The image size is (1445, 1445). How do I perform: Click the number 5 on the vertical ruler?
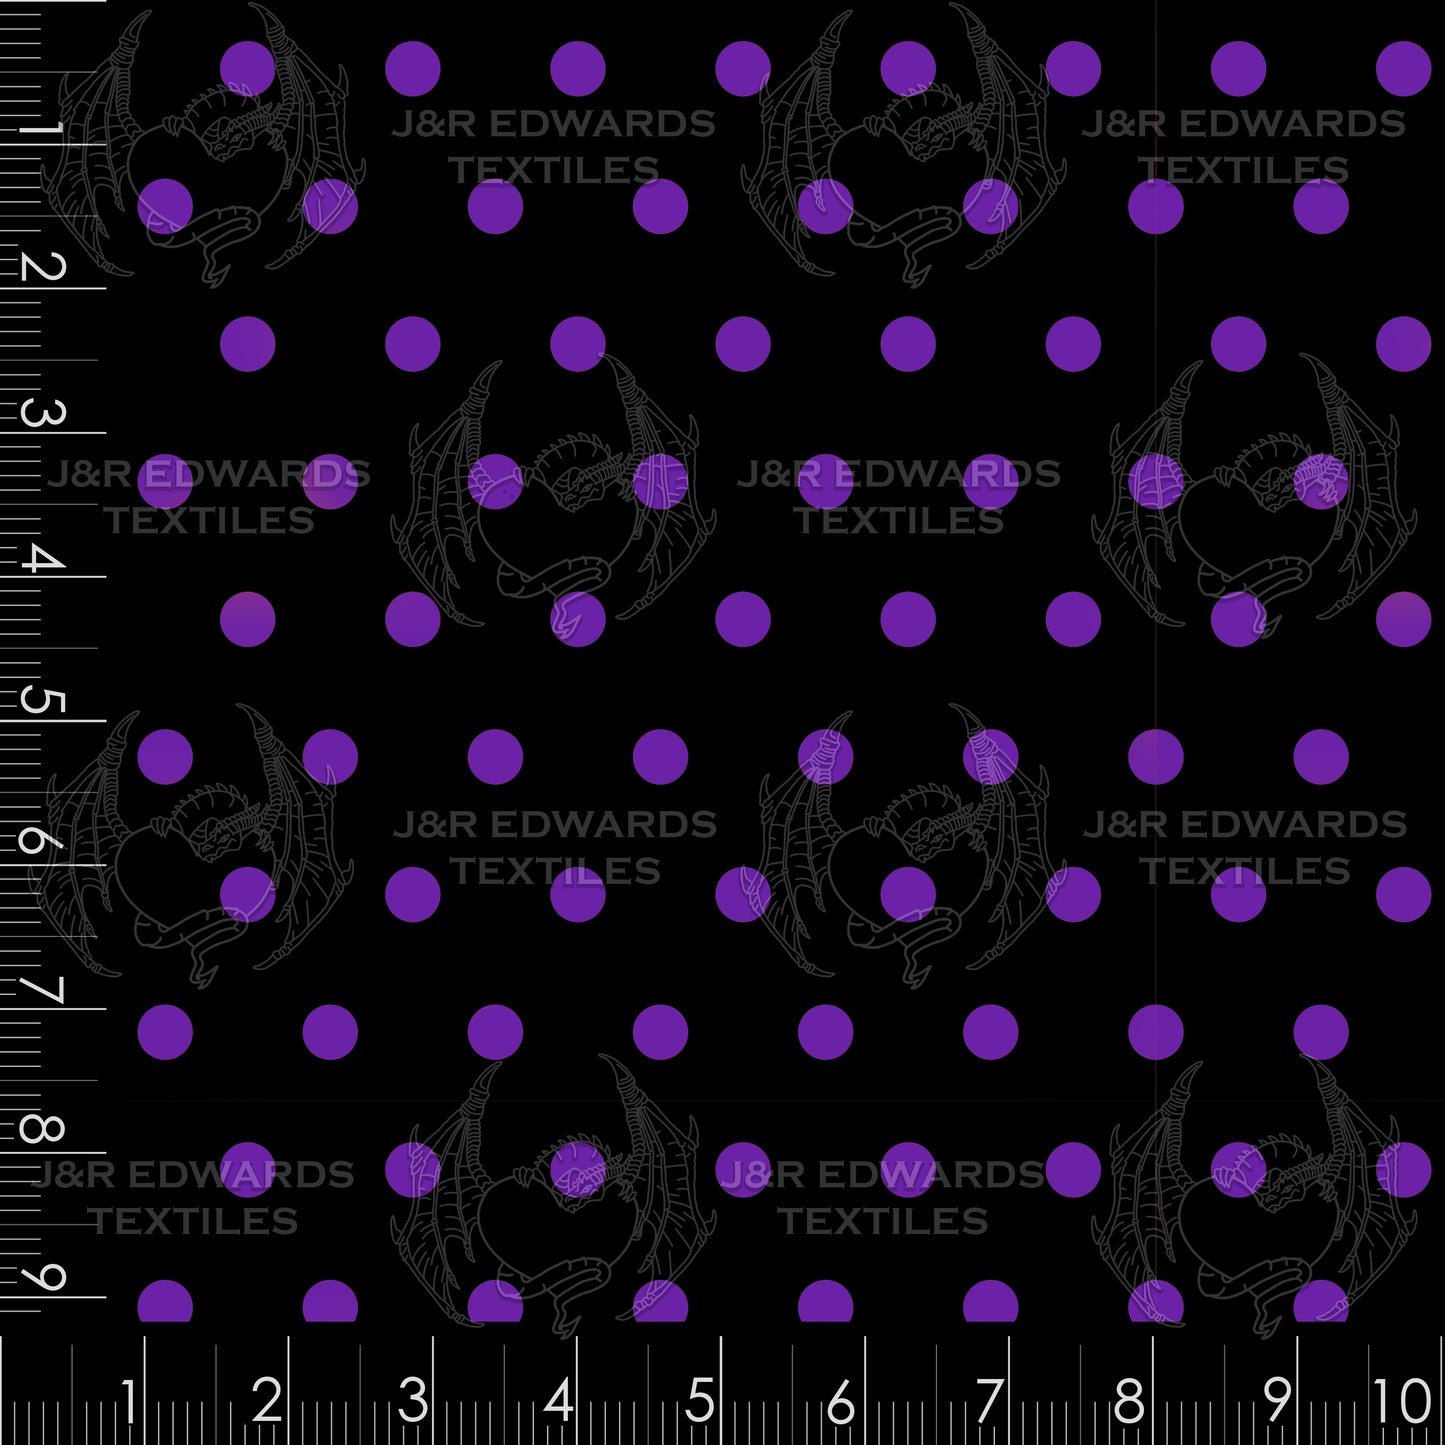pos(44,700)
